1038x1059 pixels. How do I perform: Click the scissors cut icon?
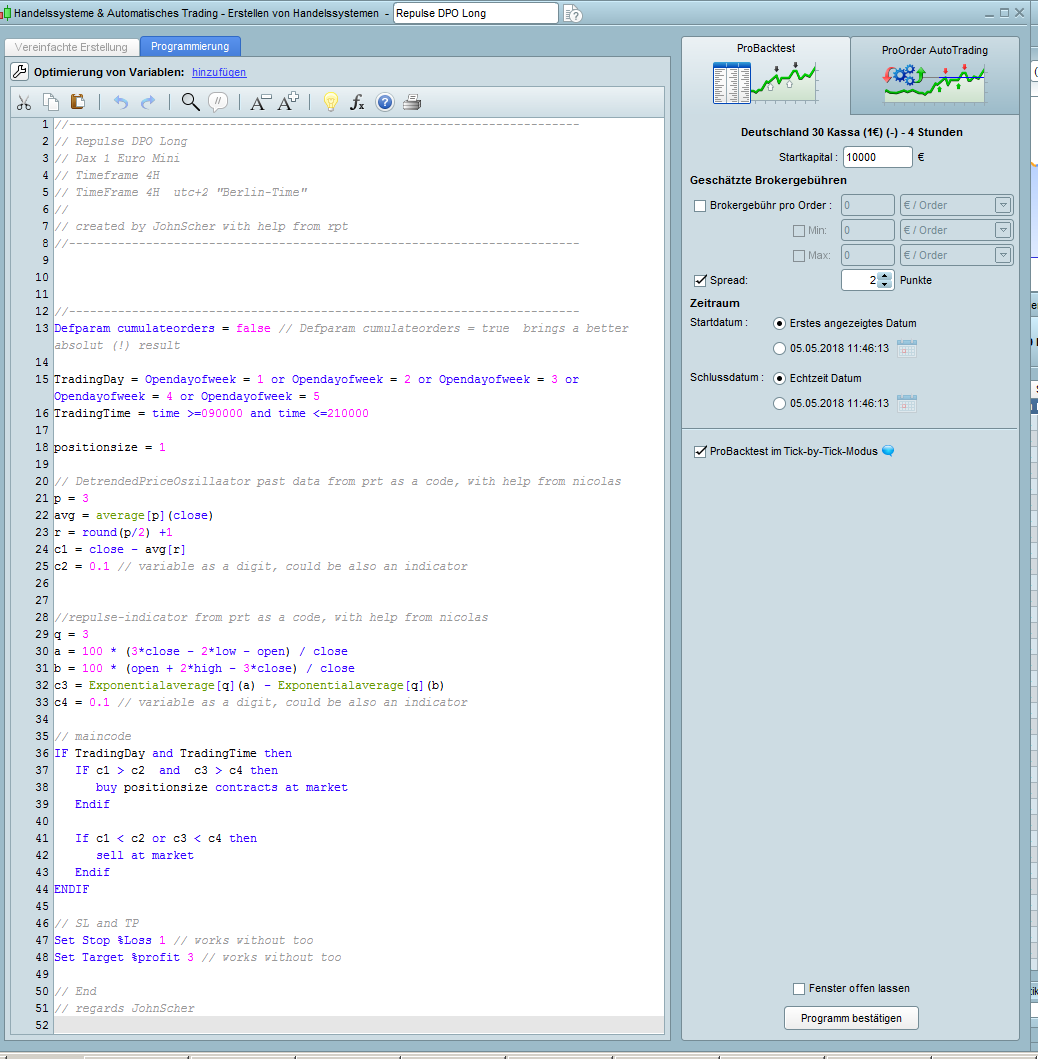tap(25, 102)
